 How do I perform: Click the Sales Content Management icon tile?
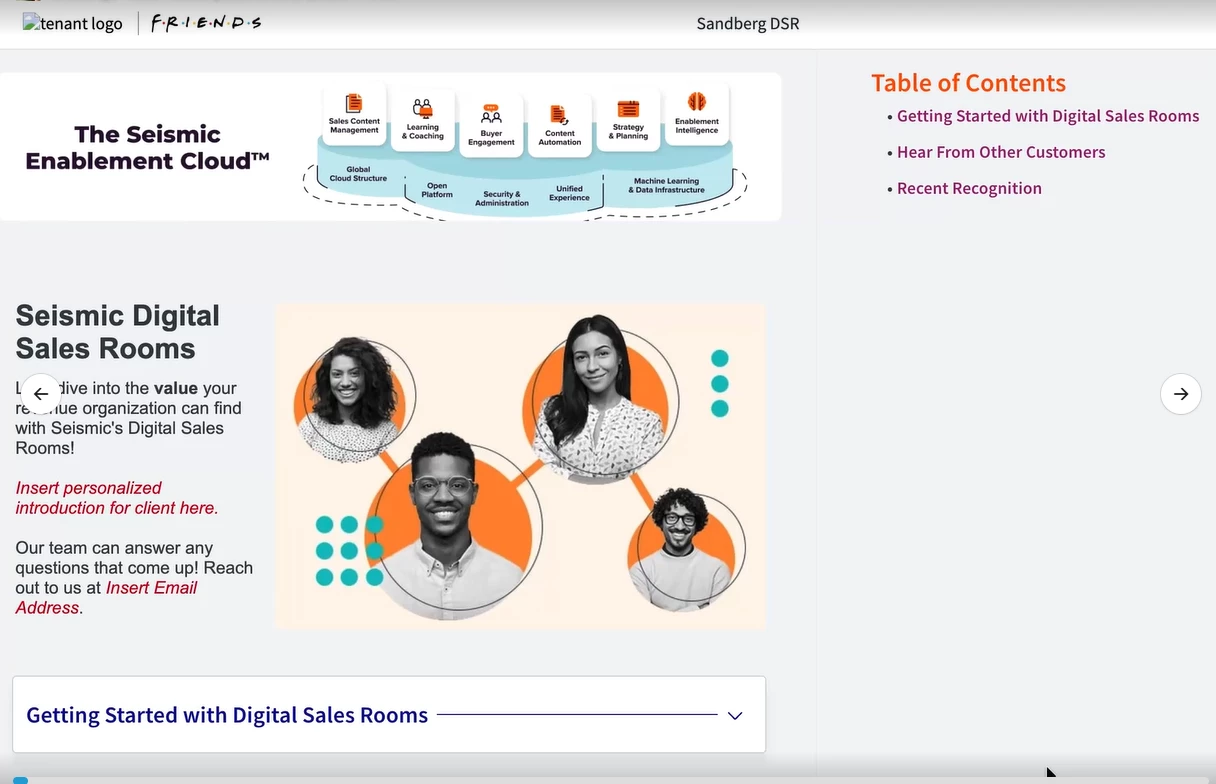(x=354, y=114)
